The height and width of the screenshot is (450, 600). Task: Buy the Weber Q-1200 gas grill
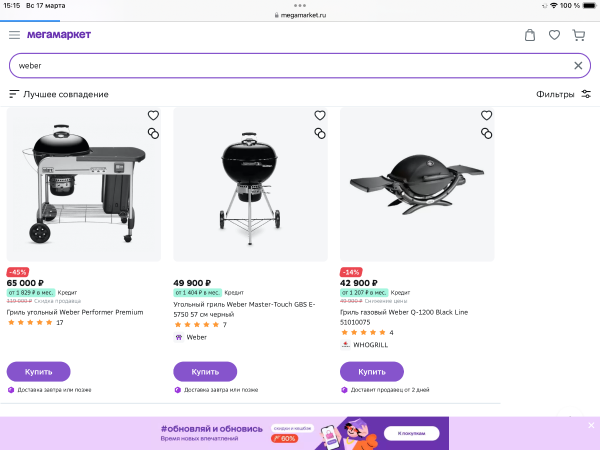pos(372,371)
